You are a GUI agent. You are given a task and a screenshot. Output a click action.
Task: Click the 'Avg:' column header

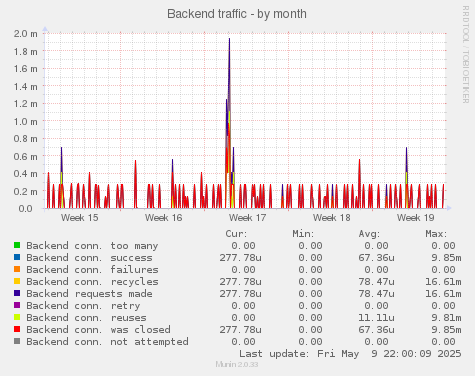[369, 234]
